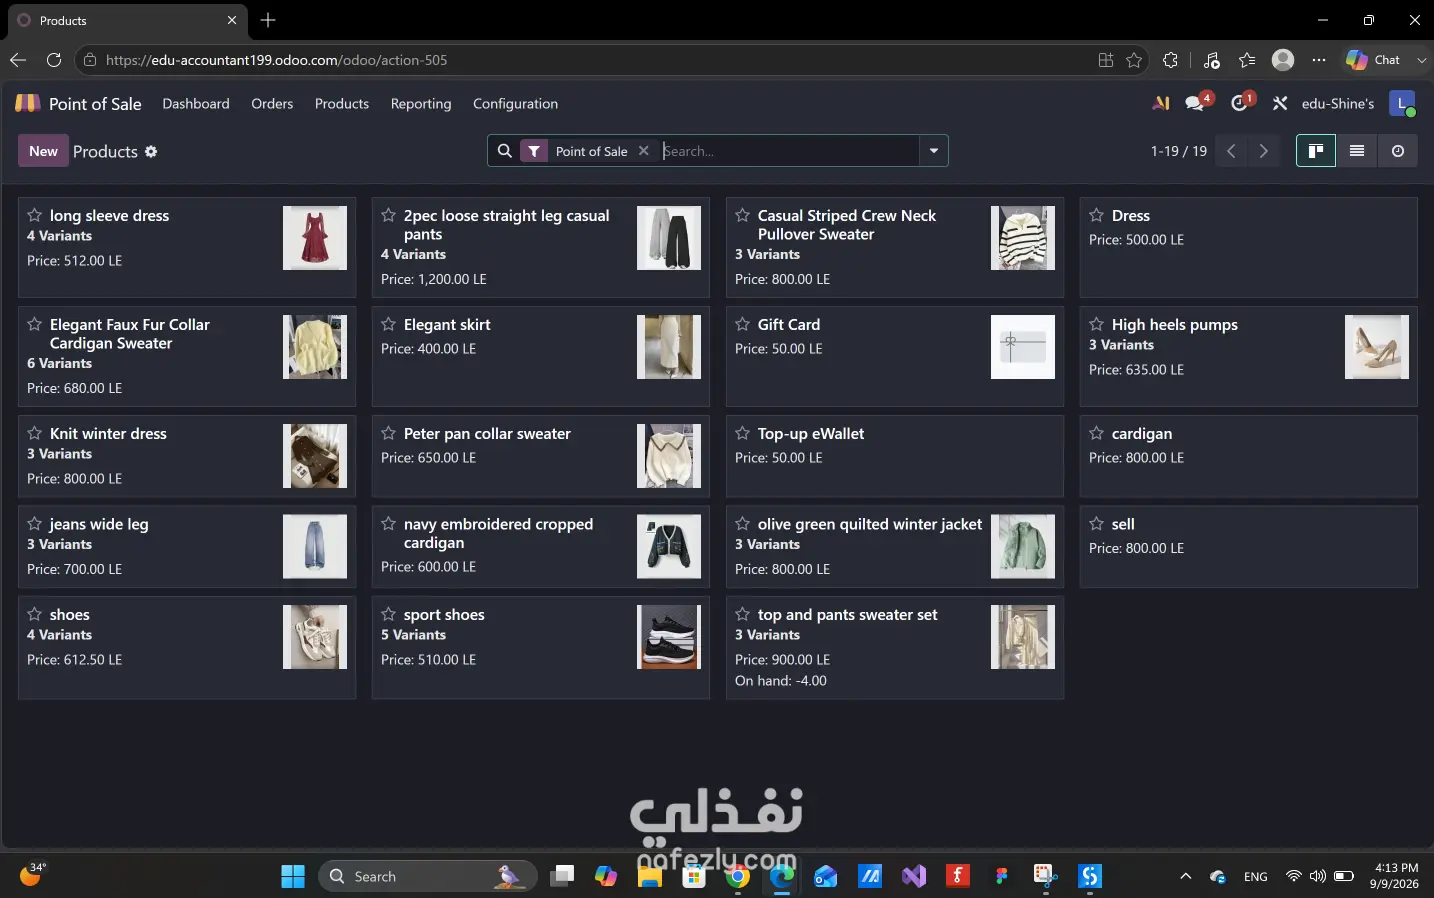1434x898 pixels.
Task: Click the New product button
Action: [x=43, y=151]
